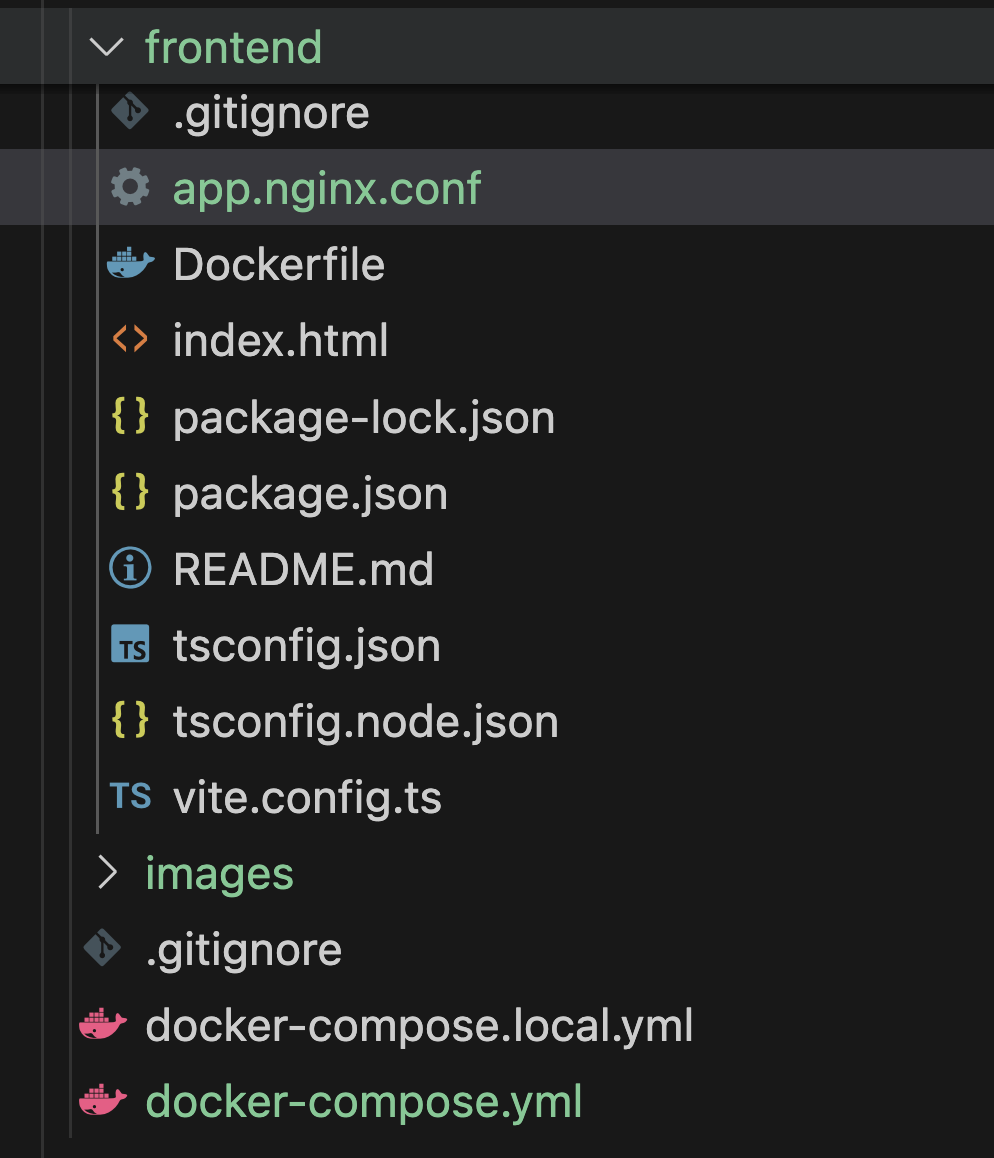Screen dimensions: 994x1158
Task: Click the gear icon next to app.nginx.conf
Action: pos(130,188)
